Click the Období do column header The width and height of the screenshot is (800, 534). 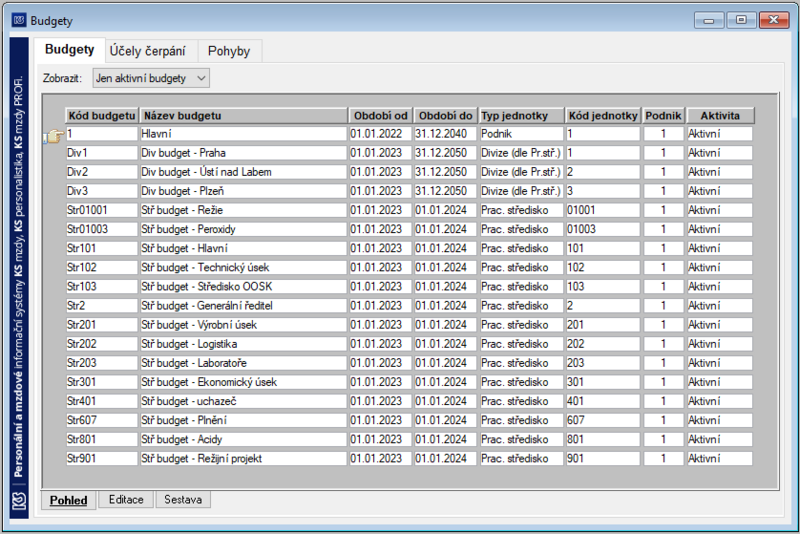(445, 116)
